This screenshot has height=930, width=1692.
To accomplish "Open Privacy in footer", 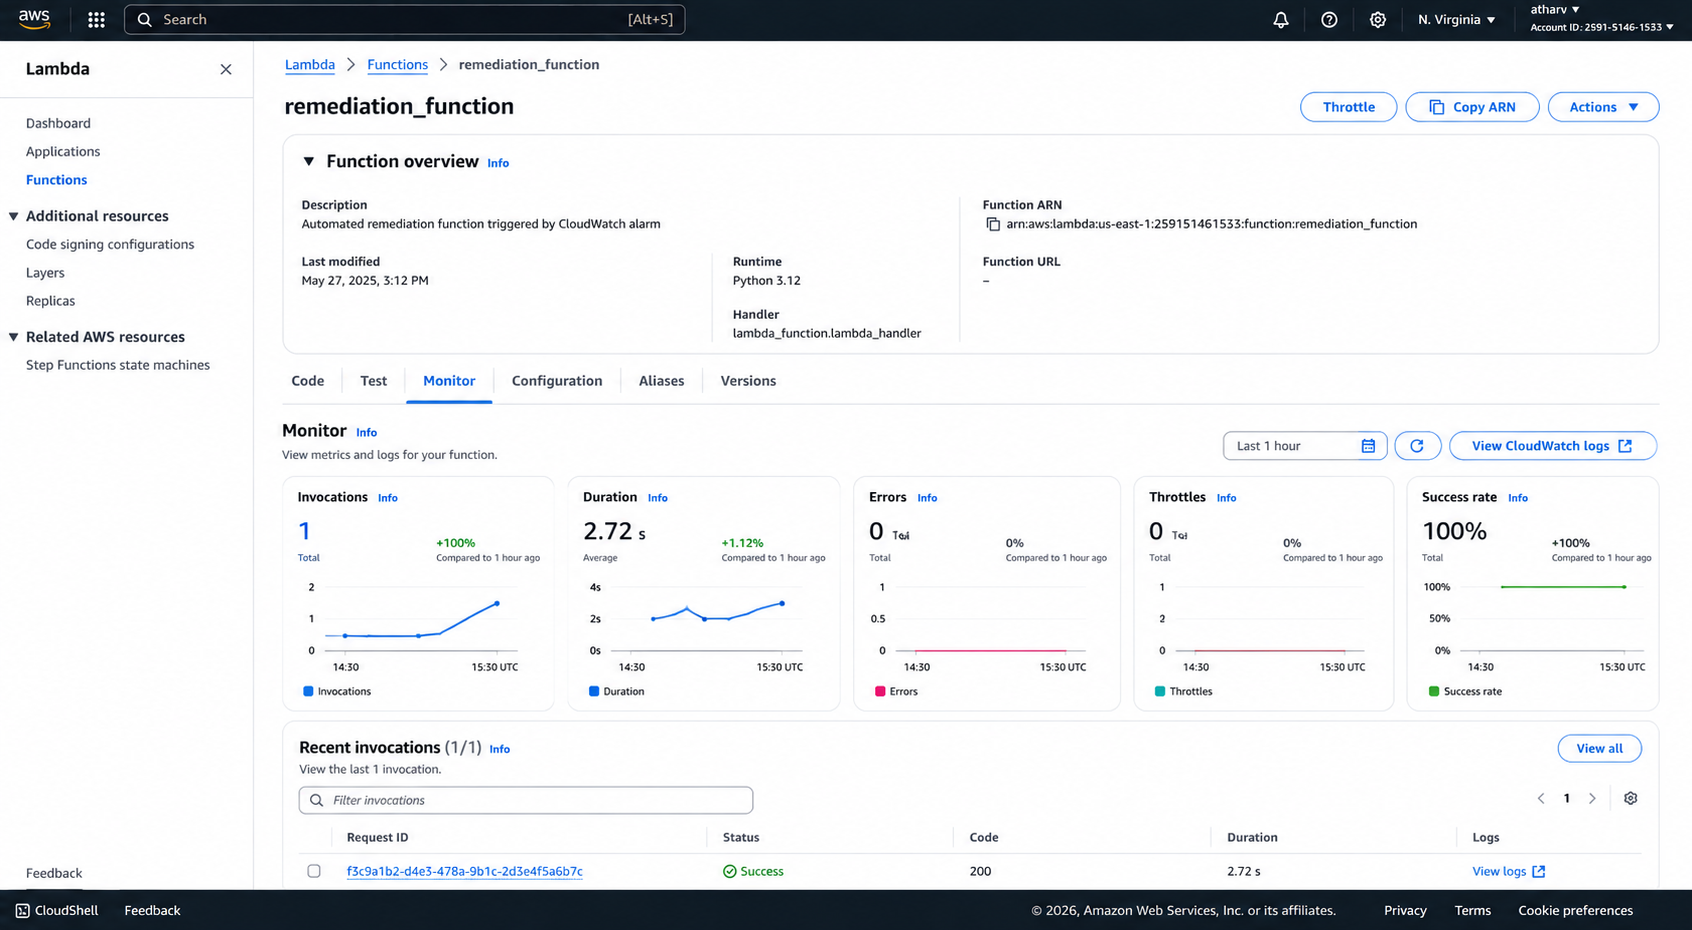I will [x=1405, y=910].
